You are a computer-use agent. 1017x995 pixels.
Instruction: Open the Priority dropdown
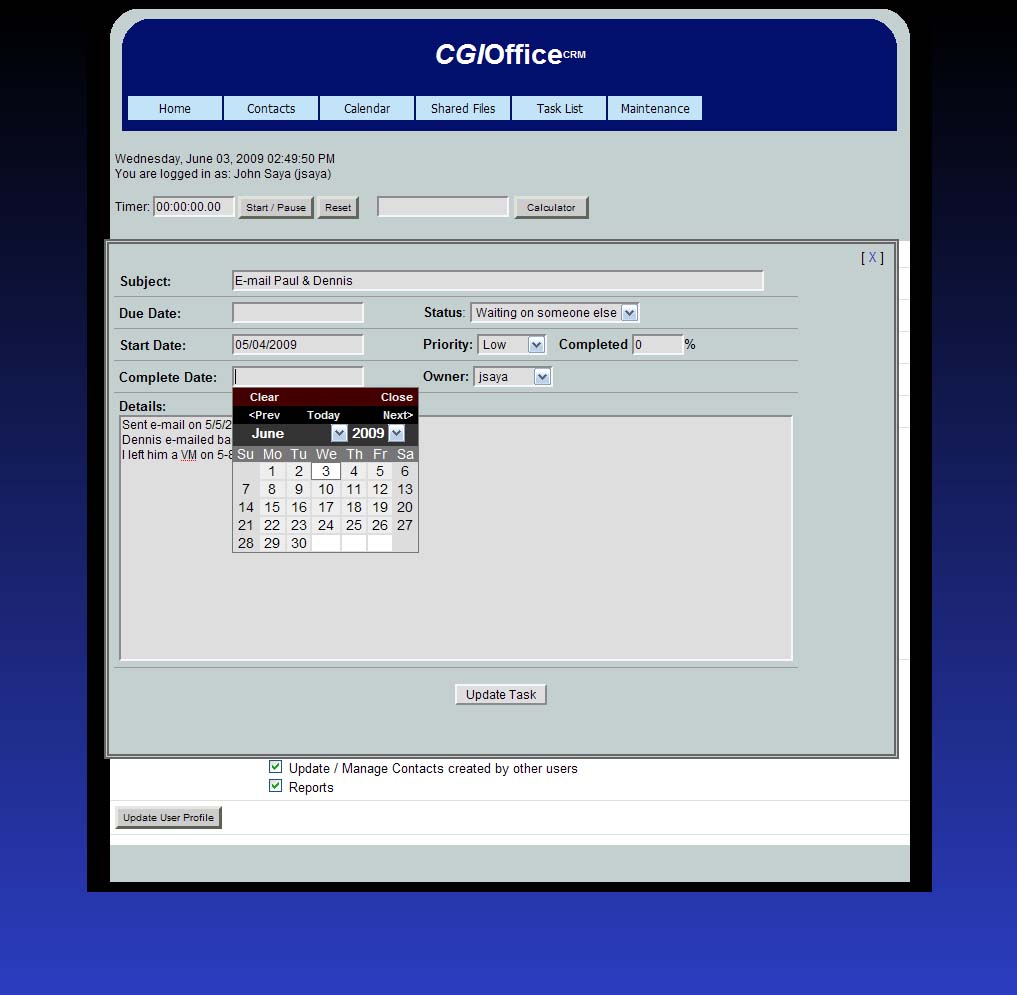coord(511,344)
